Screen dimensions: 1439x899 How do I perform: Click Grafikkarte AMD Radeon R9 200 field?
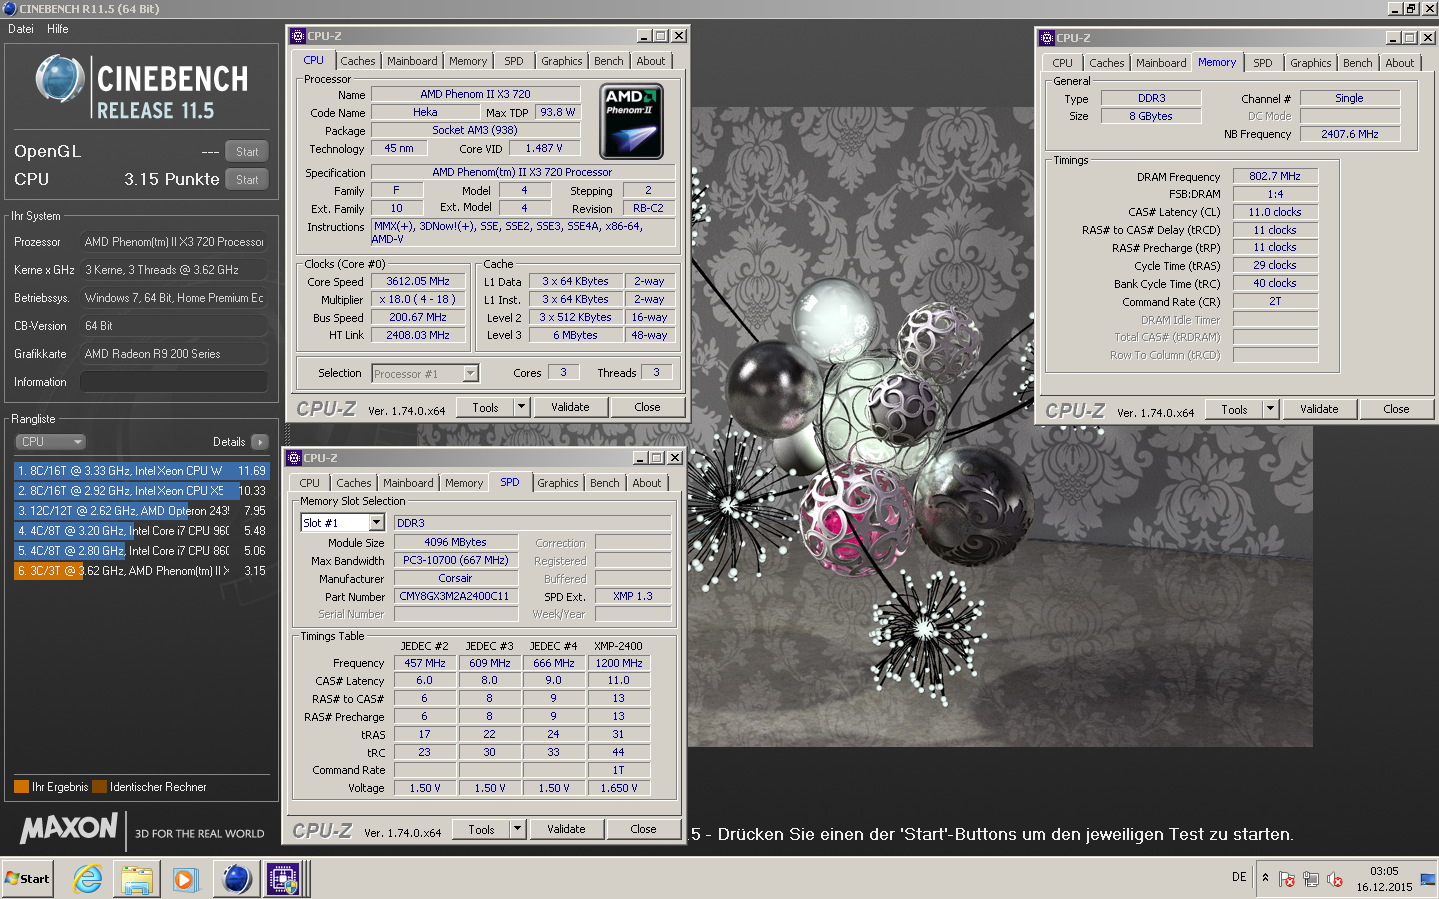click(174, 354)
